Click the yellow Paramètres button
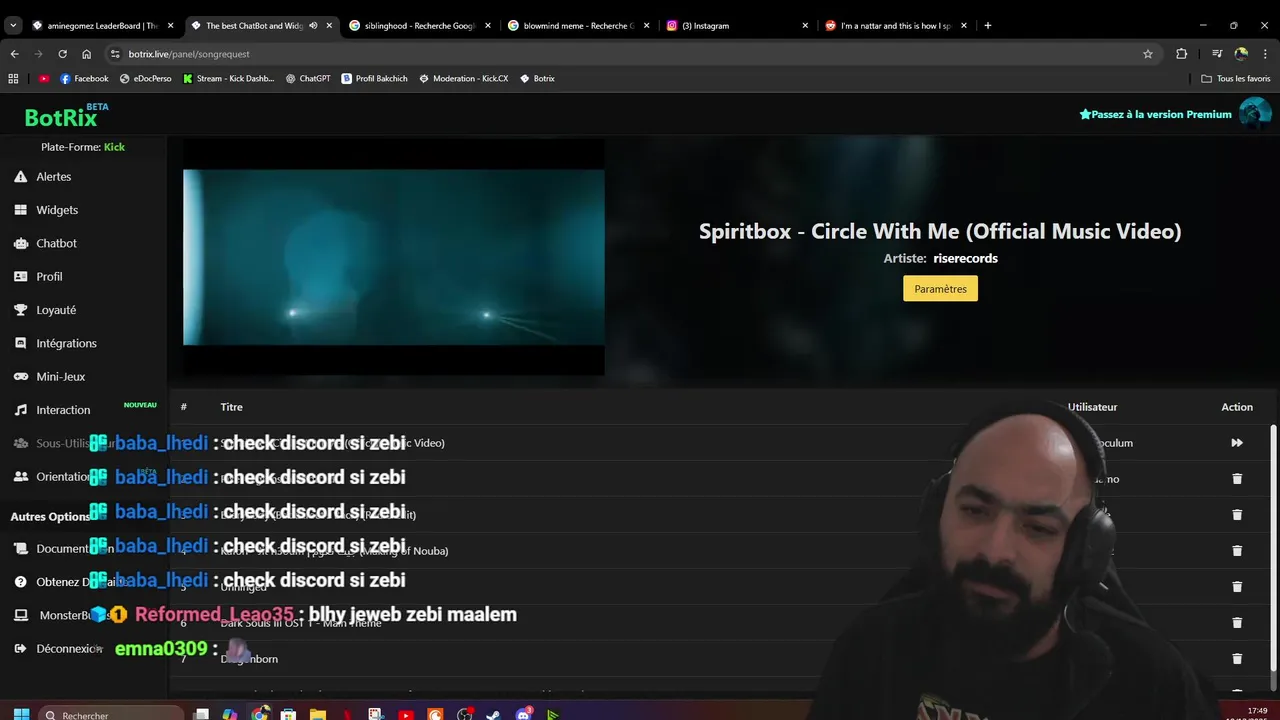The image size is (1280, 720). point(940,289)
